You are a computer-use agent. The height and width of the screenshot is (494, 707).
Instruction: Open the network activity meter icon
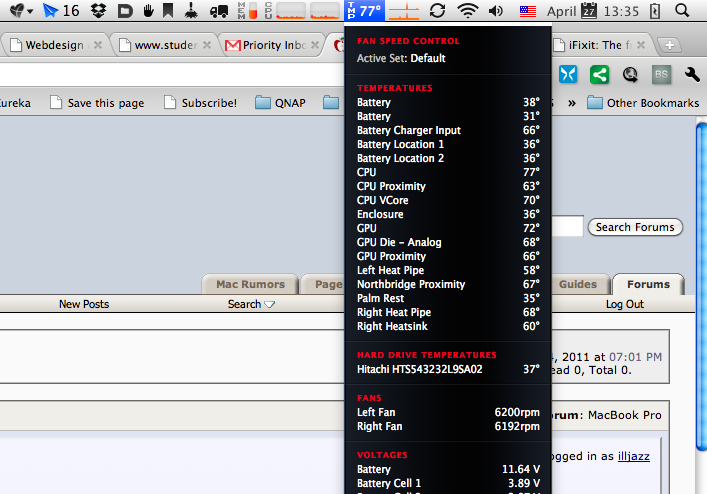[x=404, y=11]
